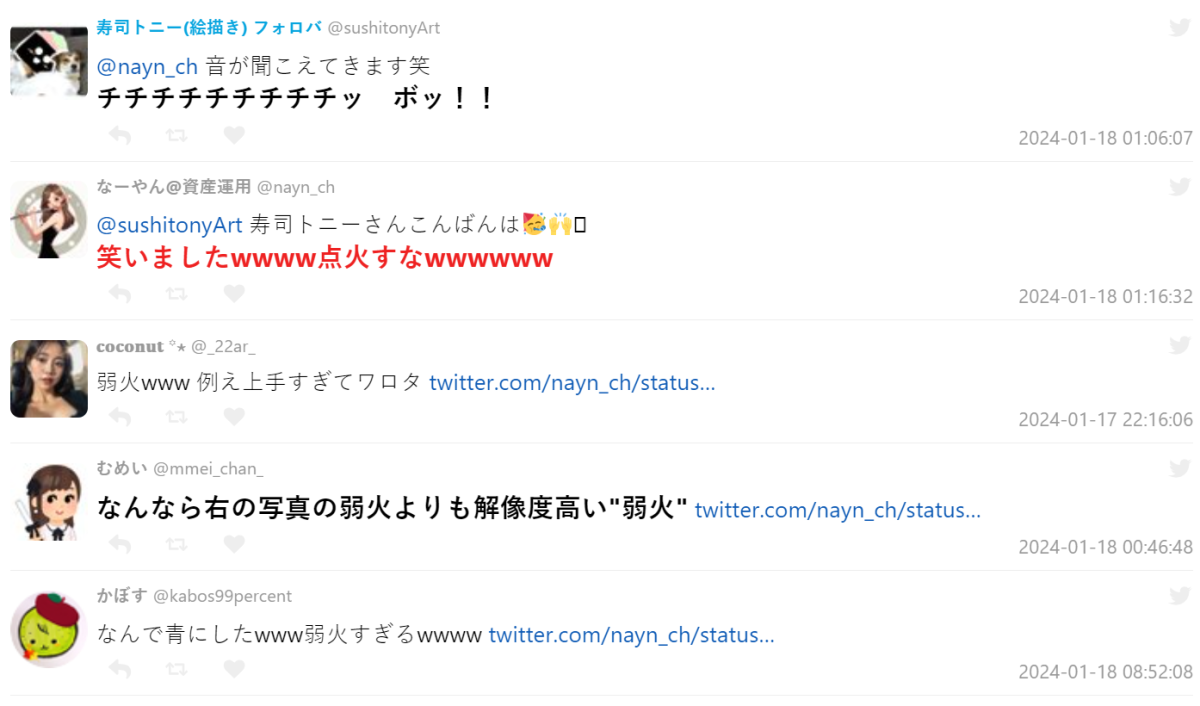Screen dimensions: 1200x706
Task: Open Twitter bird icon on kabos99percent tweet
Action: pos(1180,596)
